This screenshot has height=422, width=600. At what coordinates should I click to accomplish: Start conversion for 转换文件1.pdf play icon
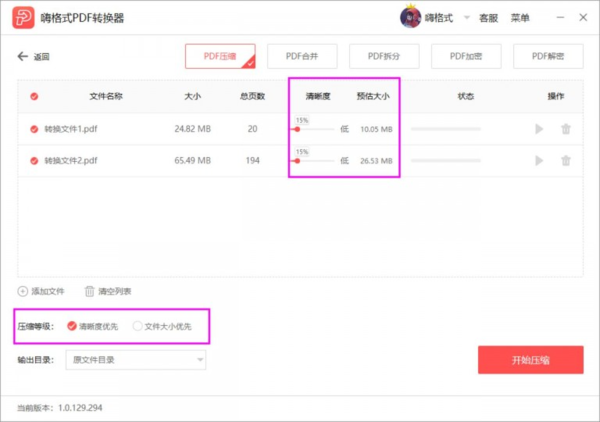coord(540,129)
